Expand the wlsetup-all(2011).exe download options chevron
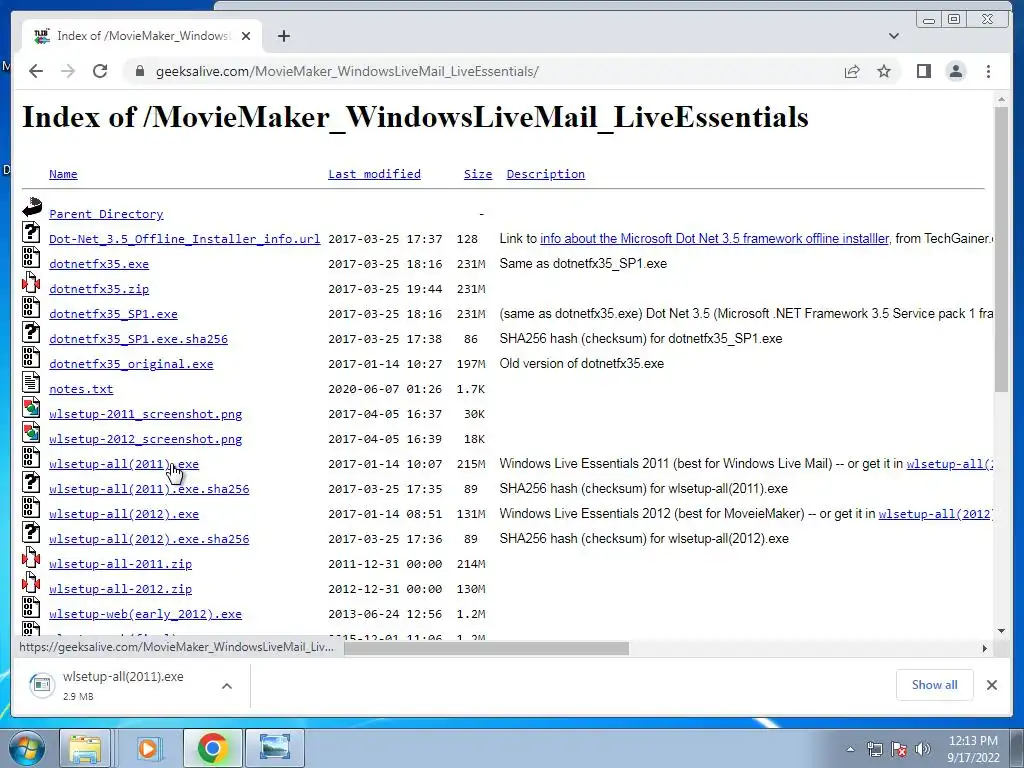Screen dimensions: 1024x768 (x=227, y=686)
